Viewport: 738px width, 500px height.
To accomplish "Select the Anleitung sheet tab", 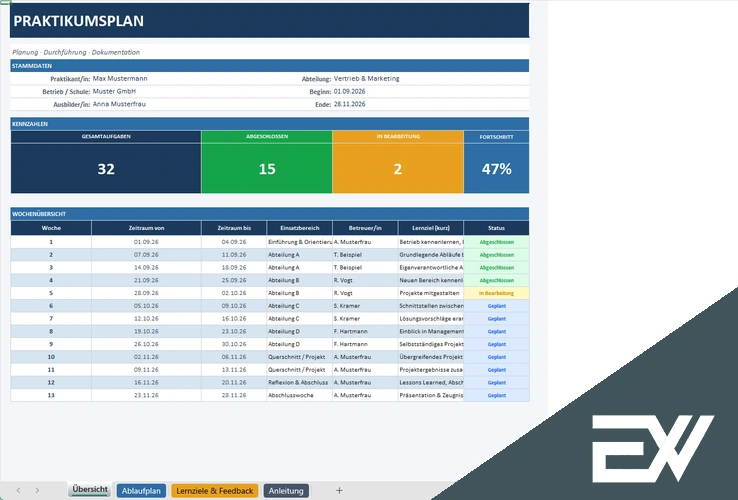I will [286, 491].
